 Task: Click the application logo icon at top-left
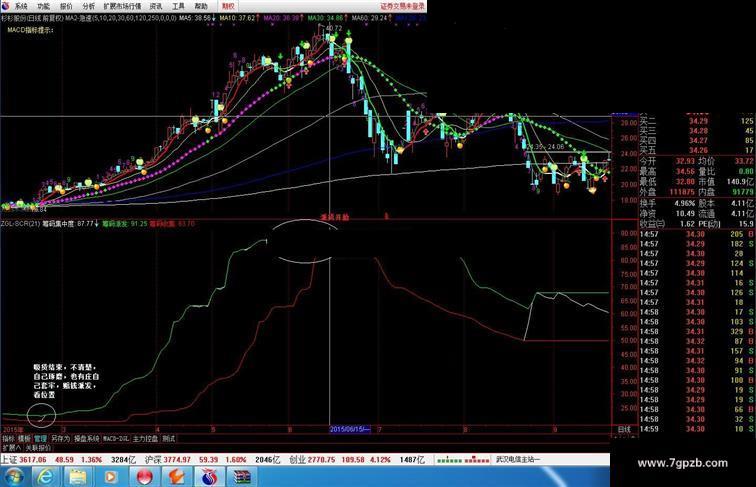pyautogui.click(x=5, y=6)
